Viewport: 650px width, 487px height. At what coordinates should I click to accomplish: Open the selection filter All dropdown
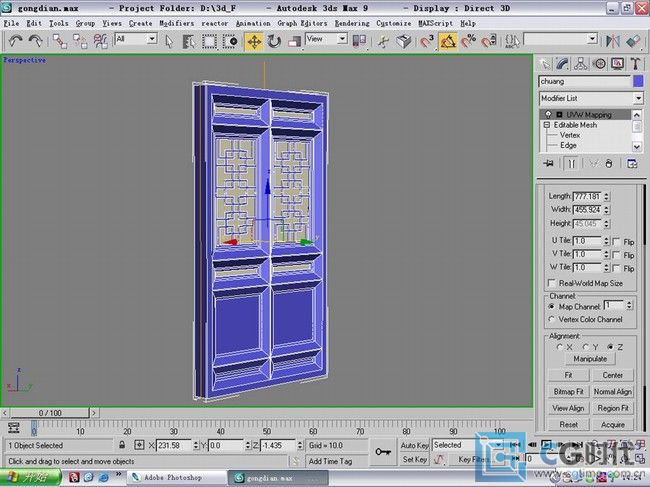152,39
